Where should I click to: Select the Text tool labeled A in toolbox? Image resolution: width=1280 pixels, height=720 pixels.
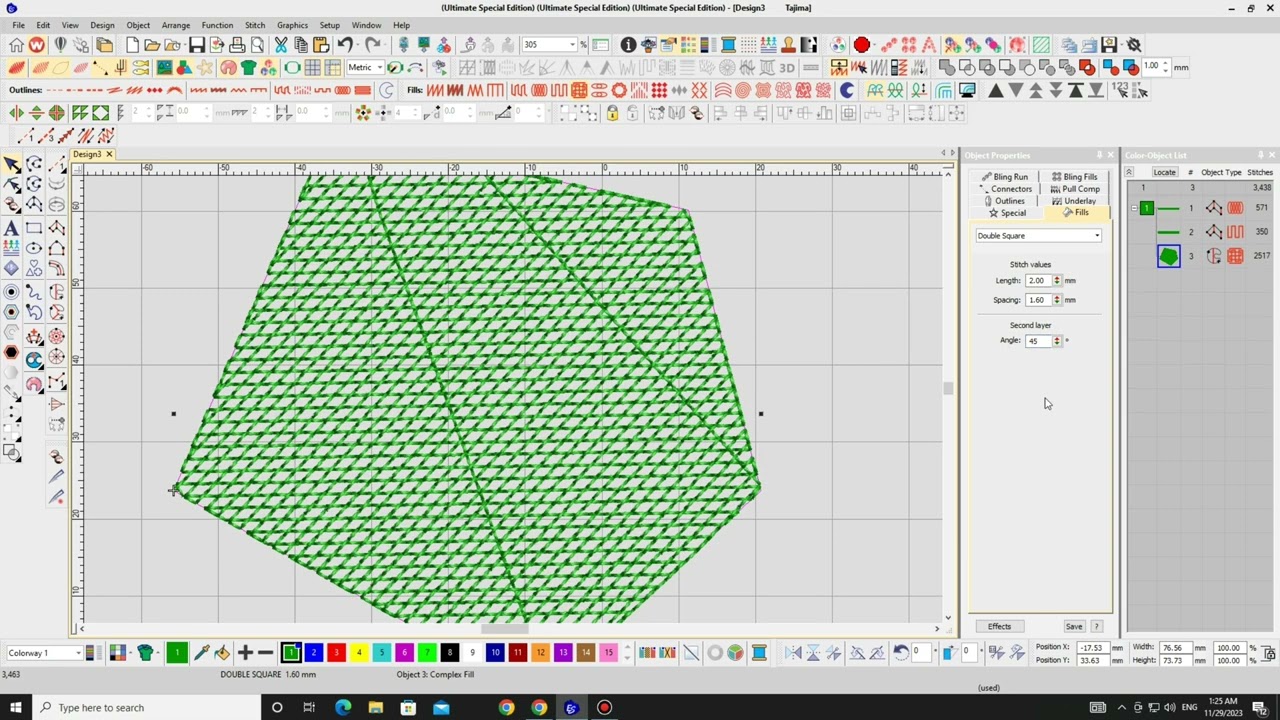tap(12, 228)
